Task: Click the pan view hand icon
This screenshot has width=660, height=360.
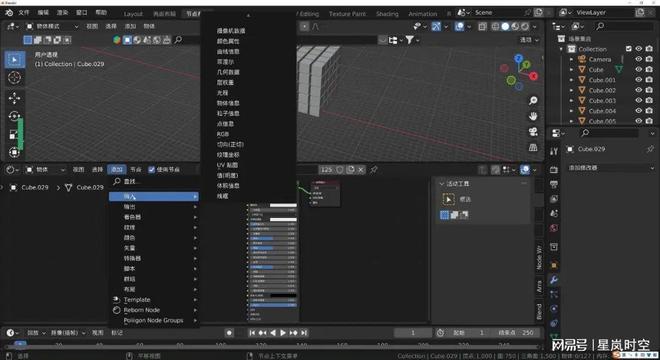Action: coord(533,116)
